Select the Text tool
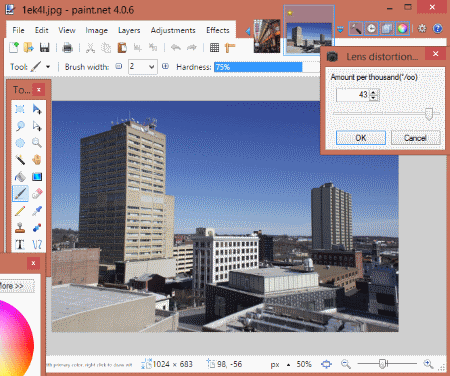450x376 pixels. [20, 244]
